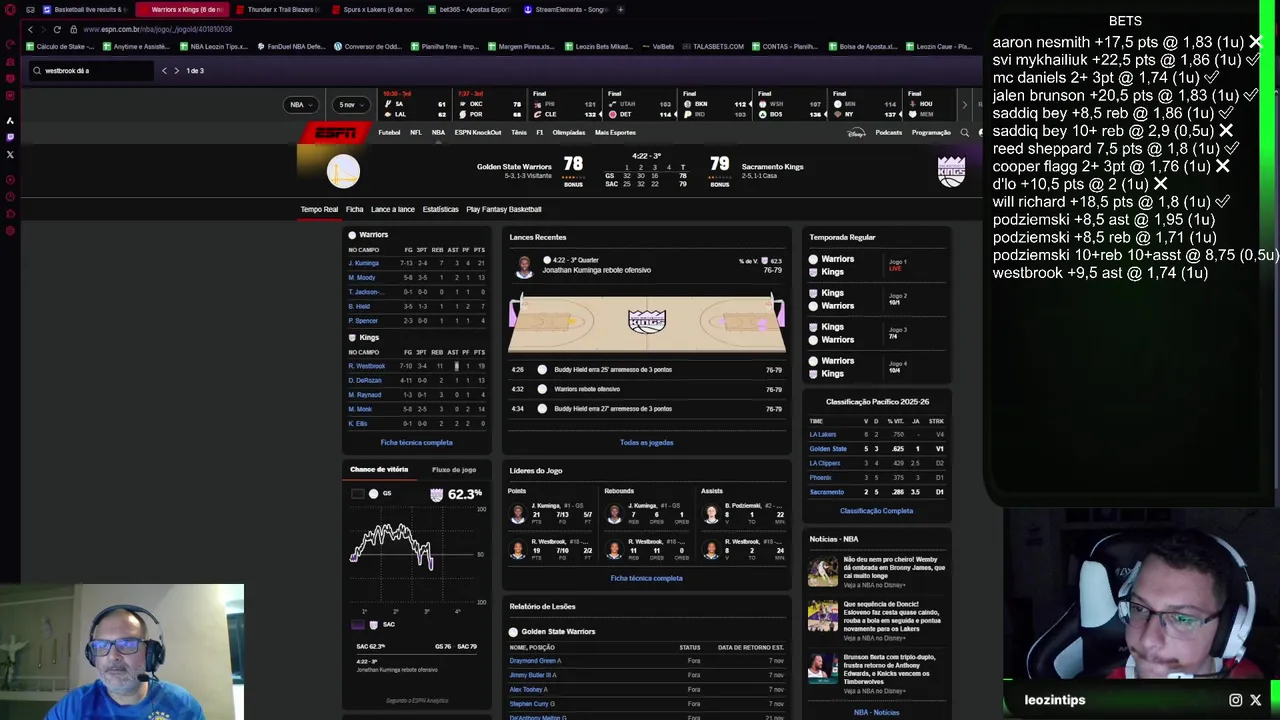Open Futebol in ESPN navigation
The width and height of the screenshot is (1280, 720).
(x=389, y=133)
